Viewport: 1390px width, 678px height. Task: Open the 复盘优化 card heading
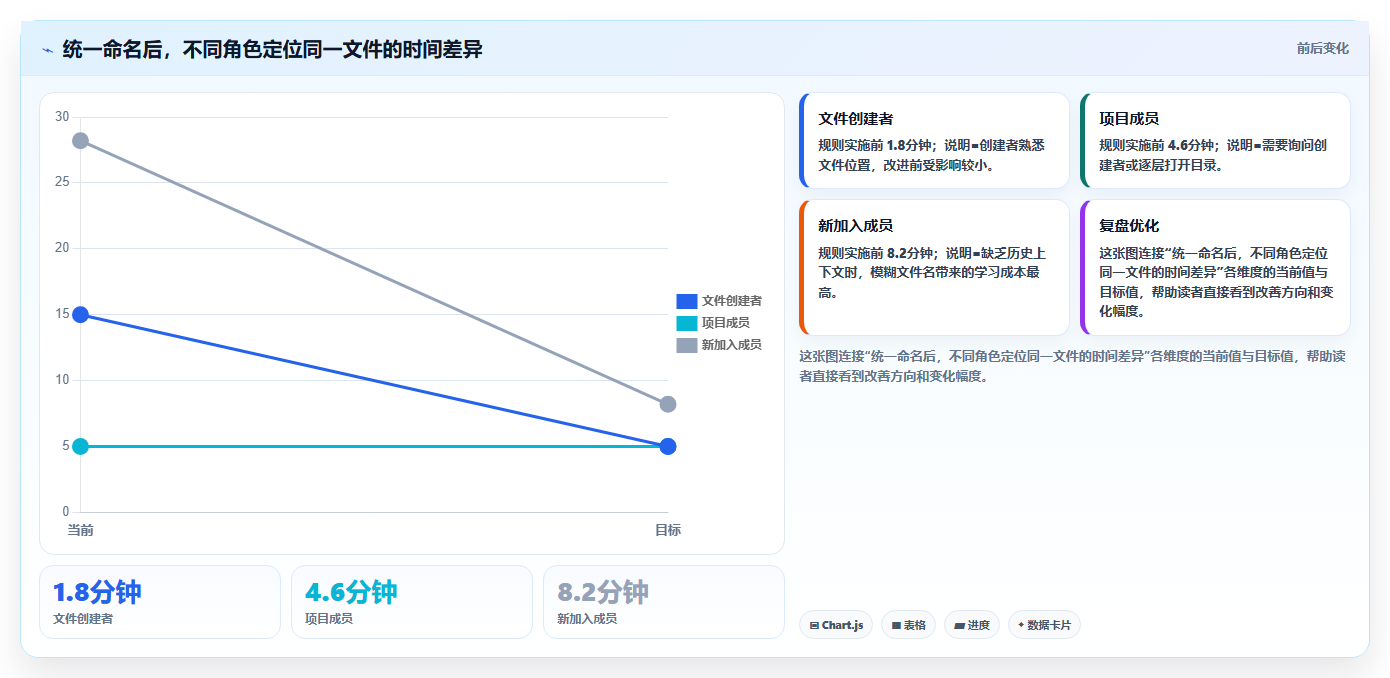tap(1129, 226)
